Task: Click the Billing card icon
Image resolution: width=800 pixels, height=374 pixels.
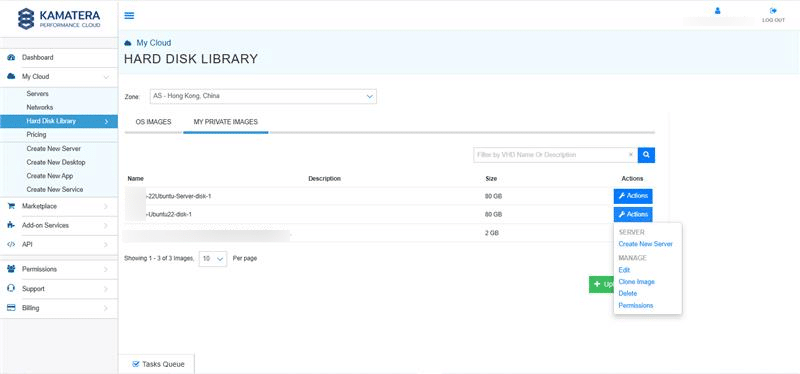Action: tap(11, 308)
